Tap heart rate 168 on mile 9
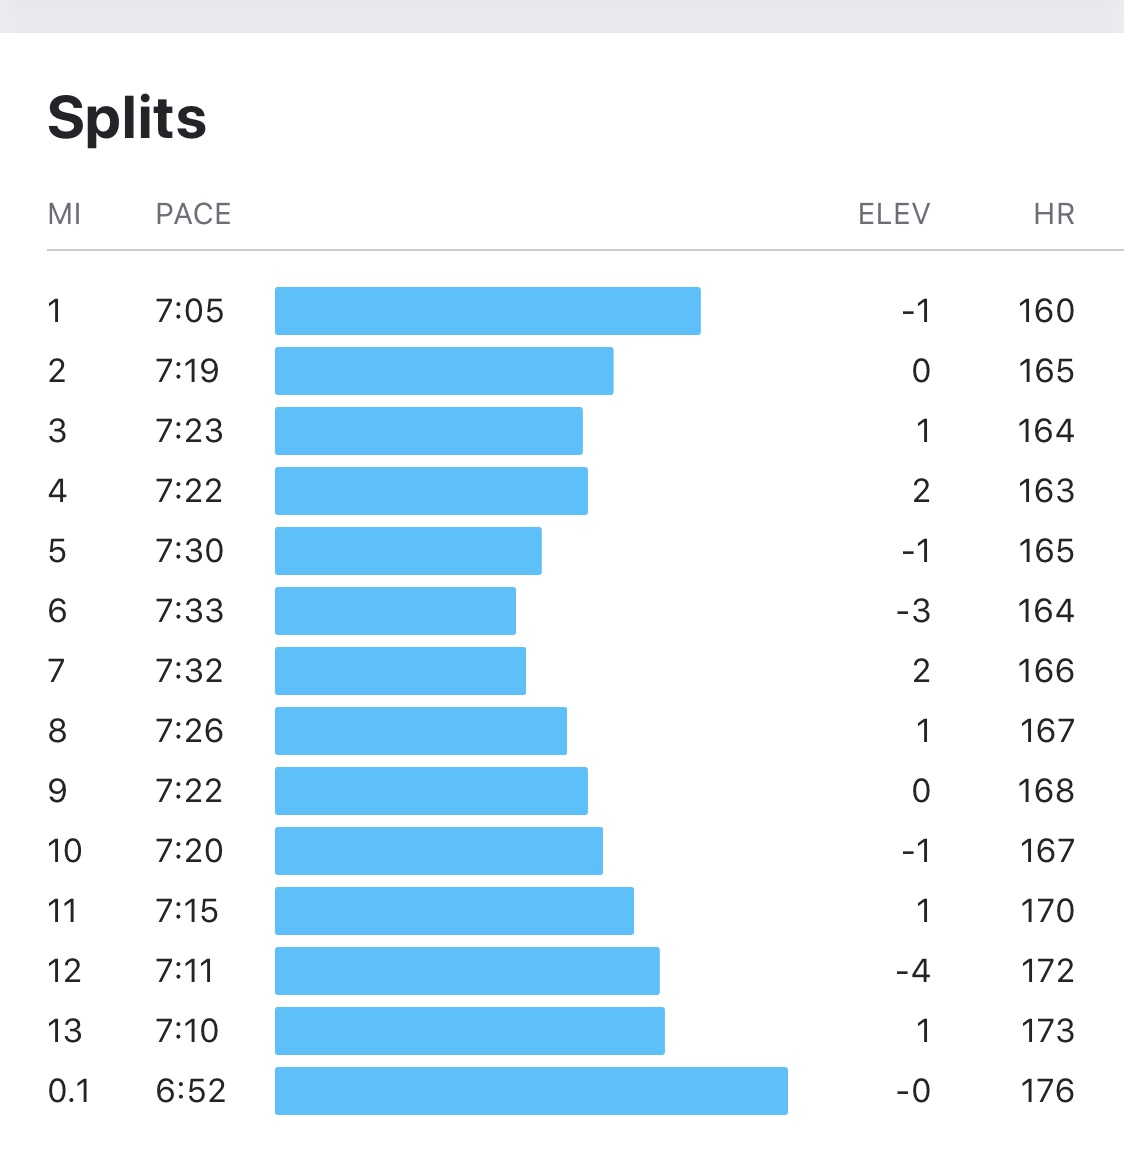 pyautogui.click(x=1046, y=791)
